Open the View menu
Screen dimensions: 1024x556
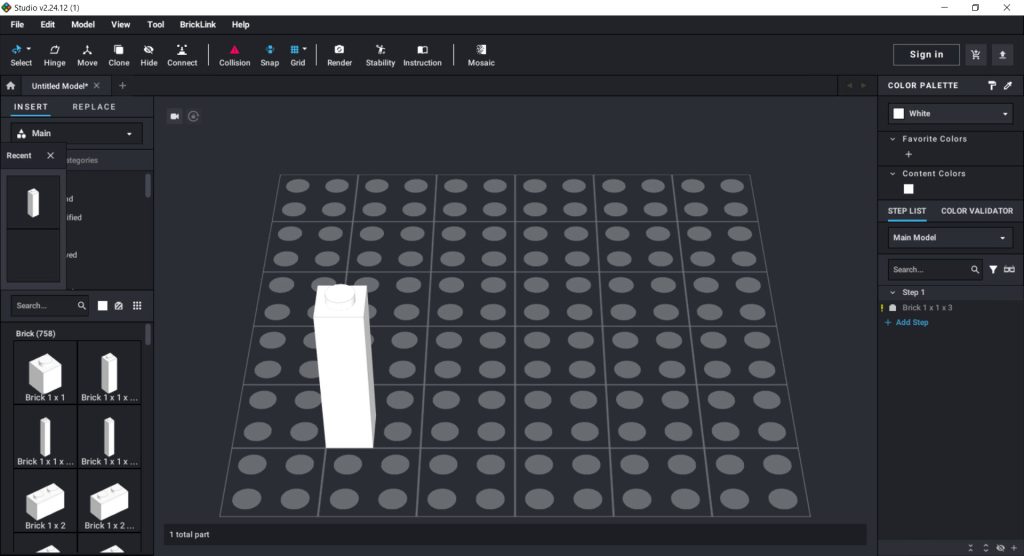click(120, 24)
